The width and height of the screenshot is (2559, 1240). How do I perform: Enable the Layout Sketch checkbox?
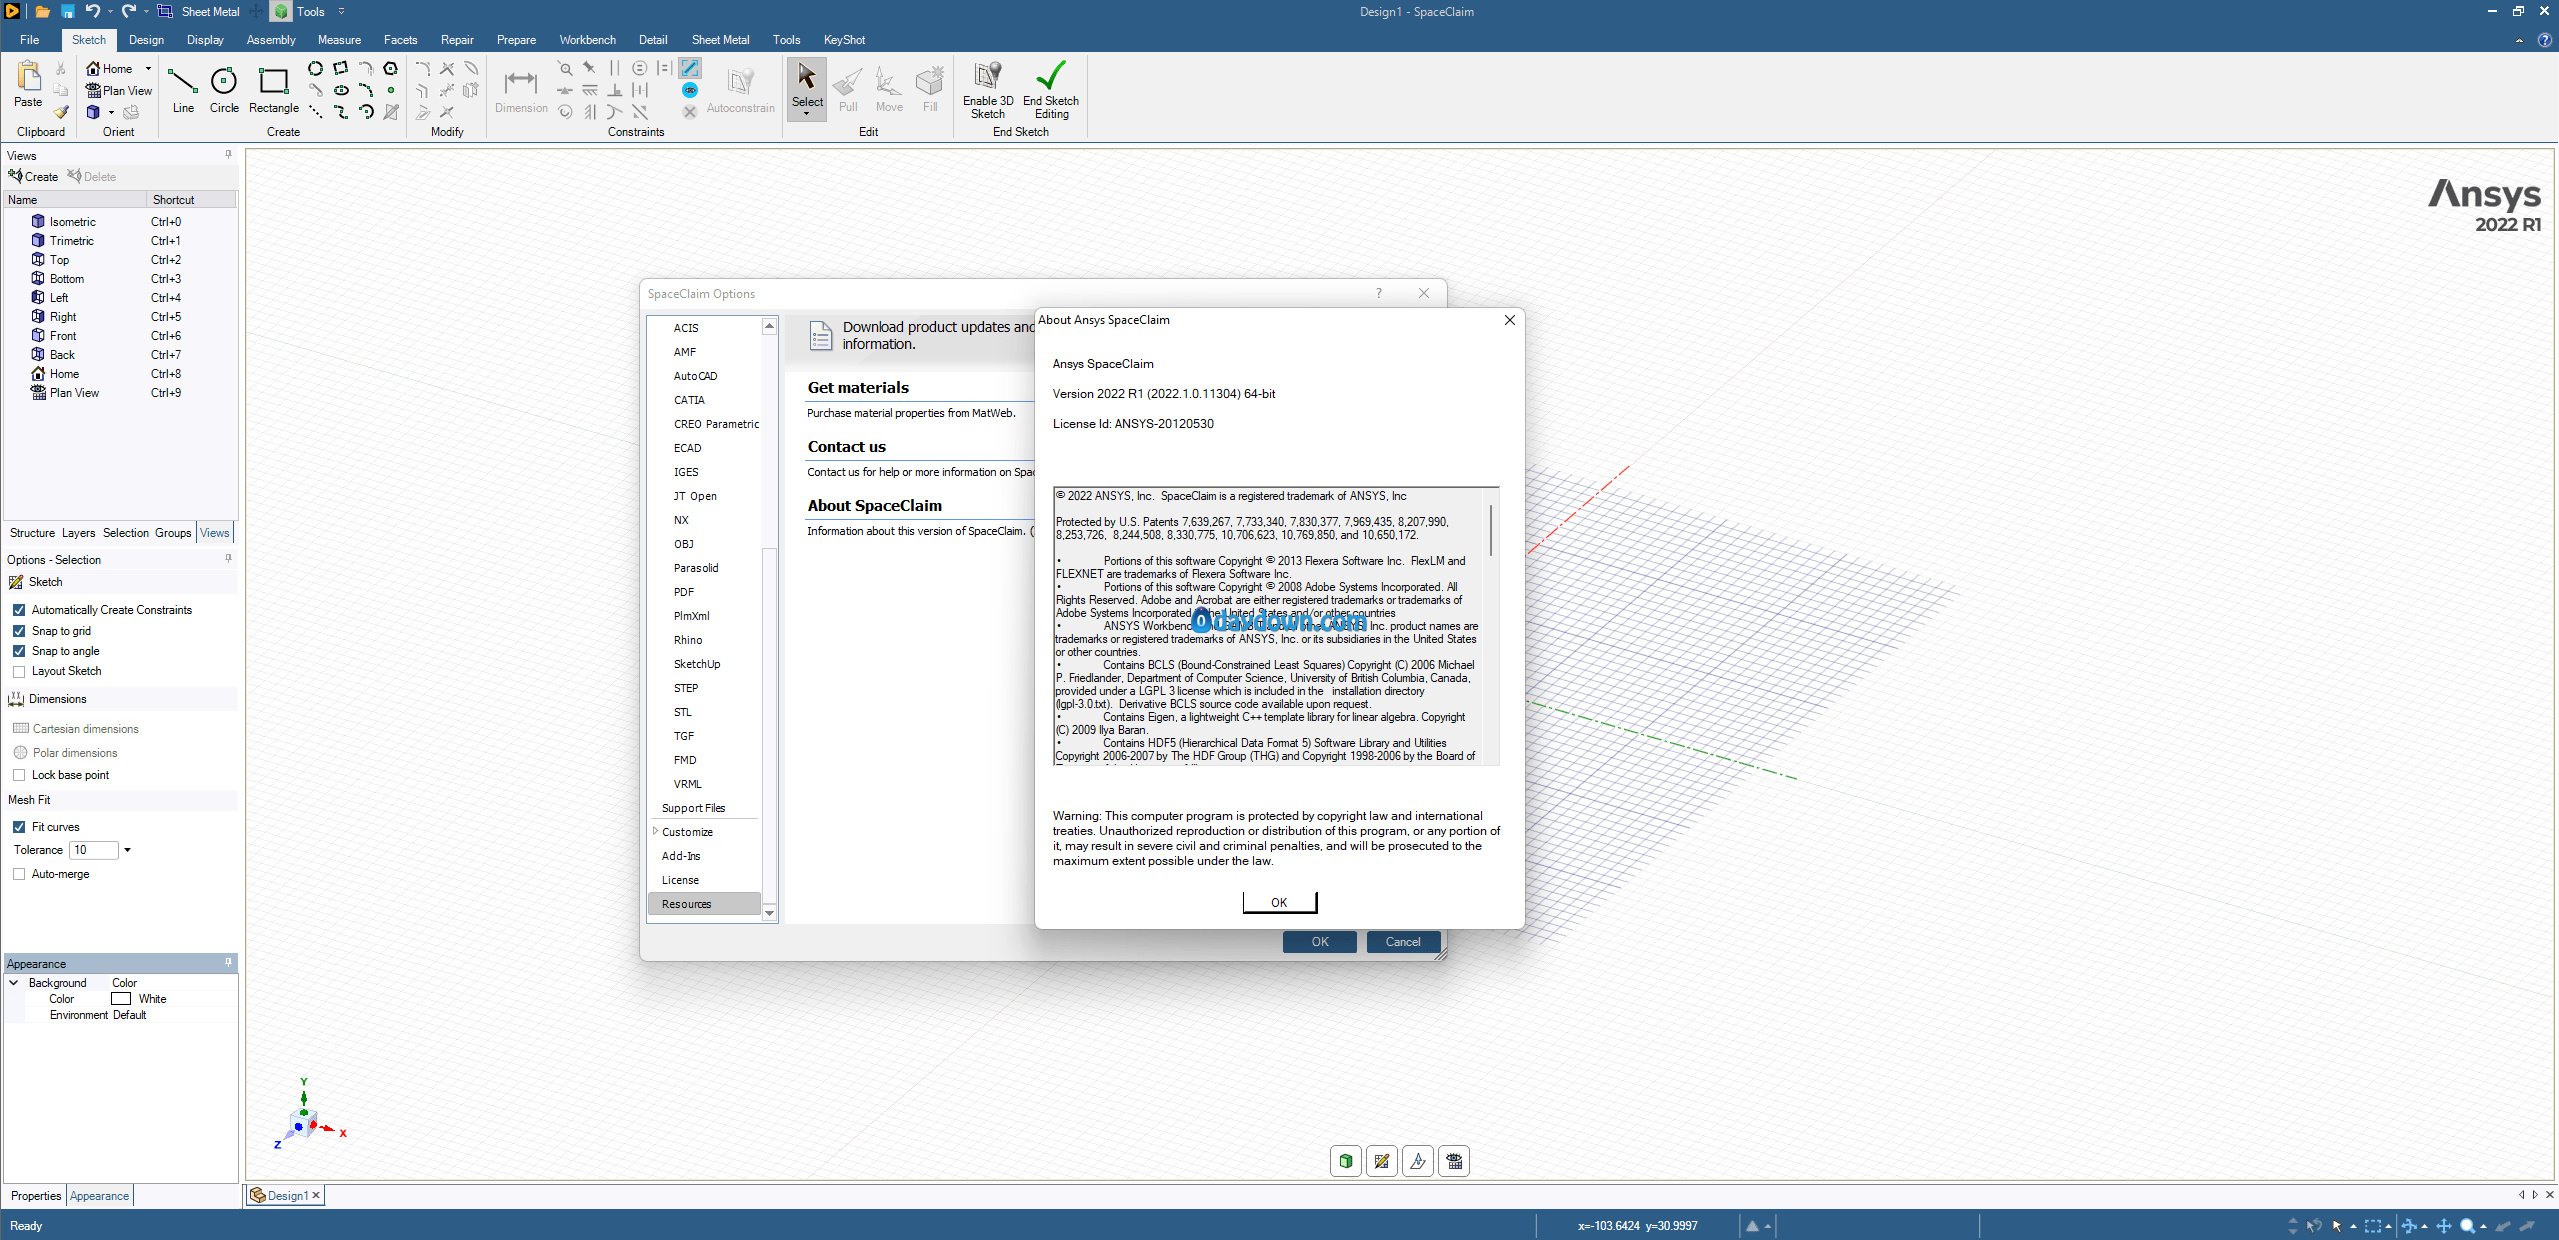pos(19,671)
